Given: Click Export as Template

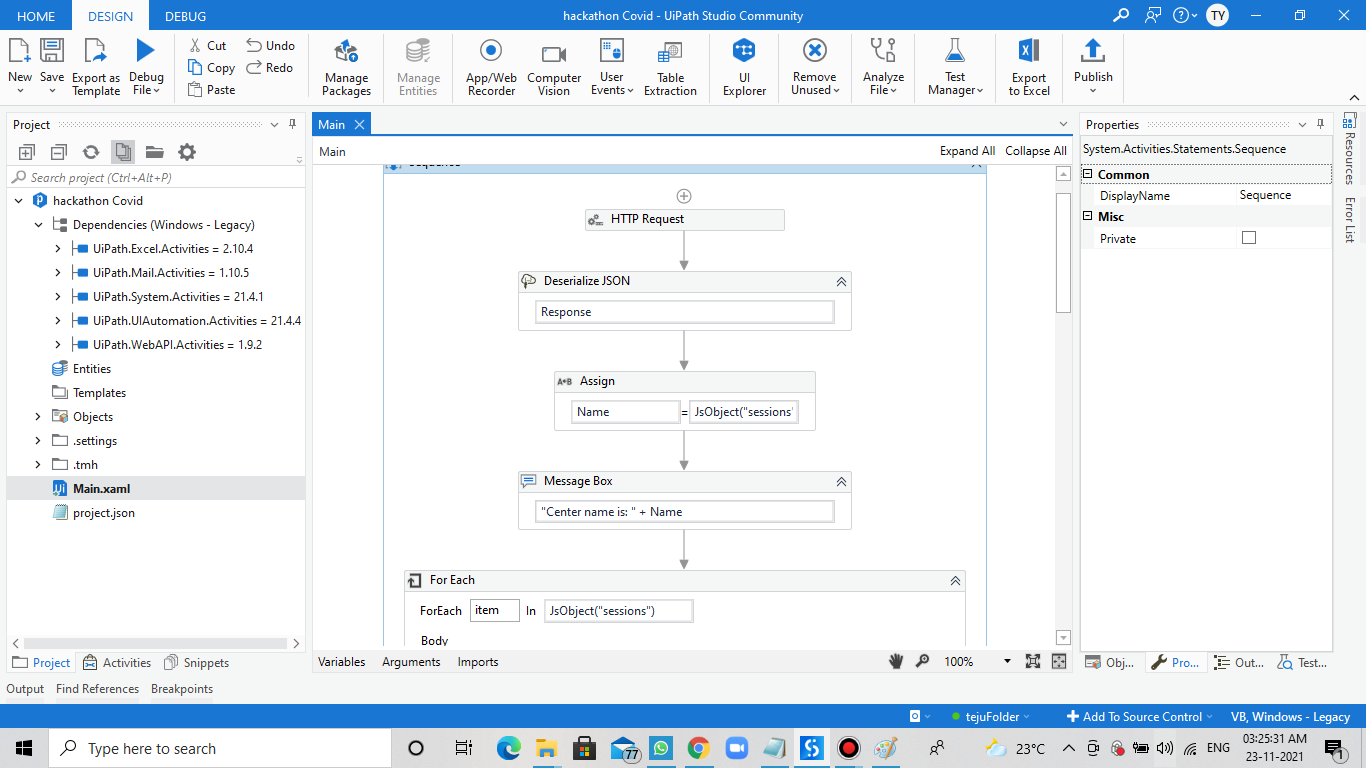Looking at the screenshot, I should (96, 67).
